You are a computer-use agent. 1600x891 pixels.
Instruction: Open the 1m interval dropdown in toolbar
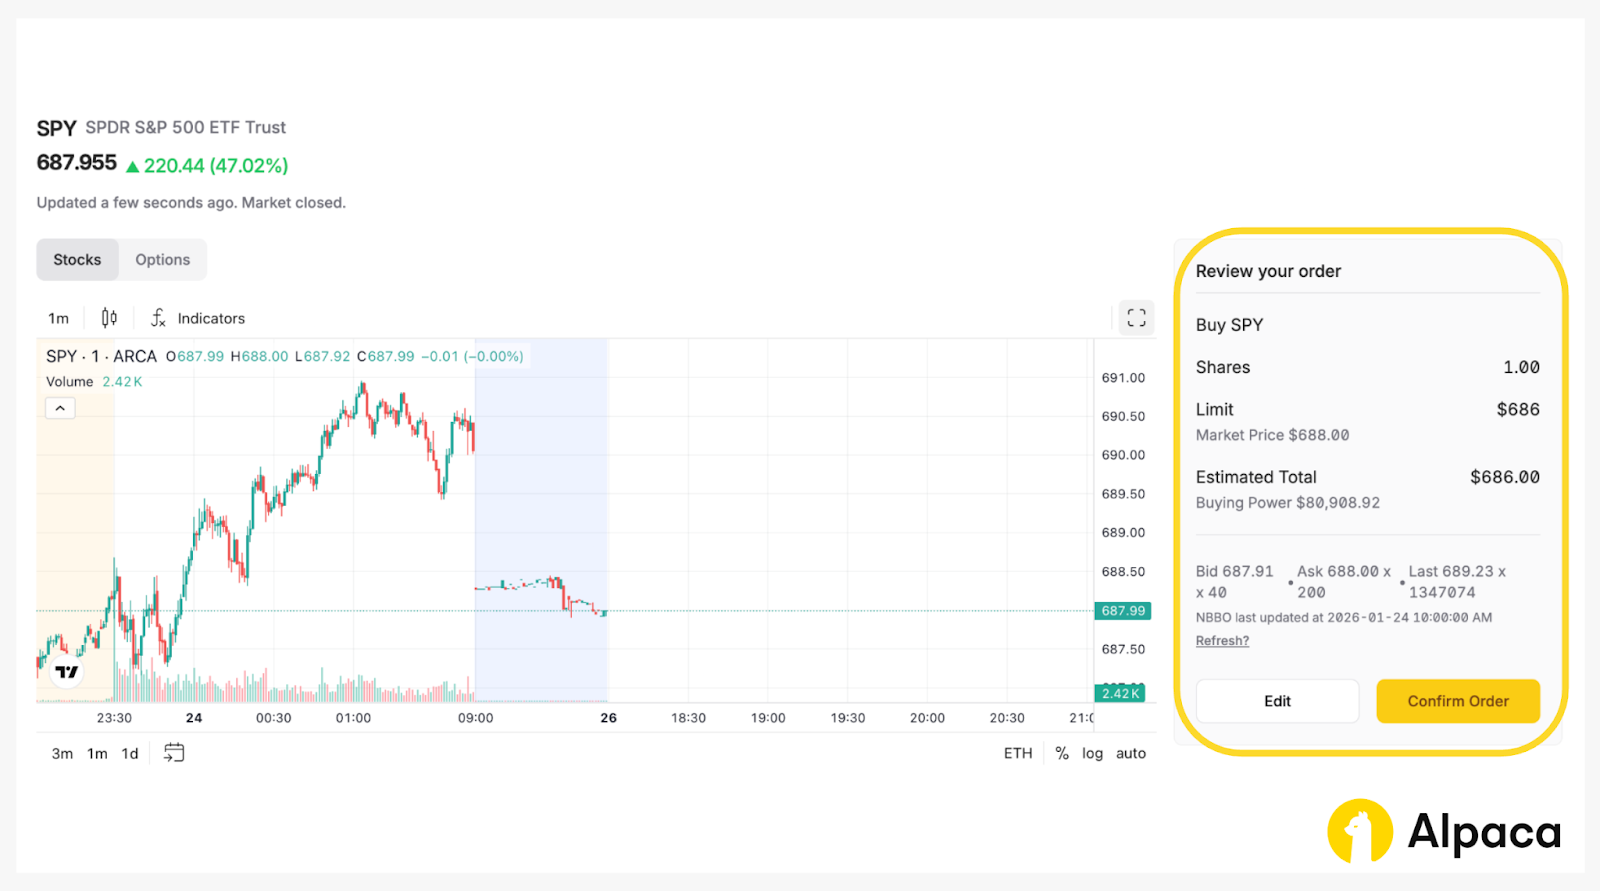point(59,318)
